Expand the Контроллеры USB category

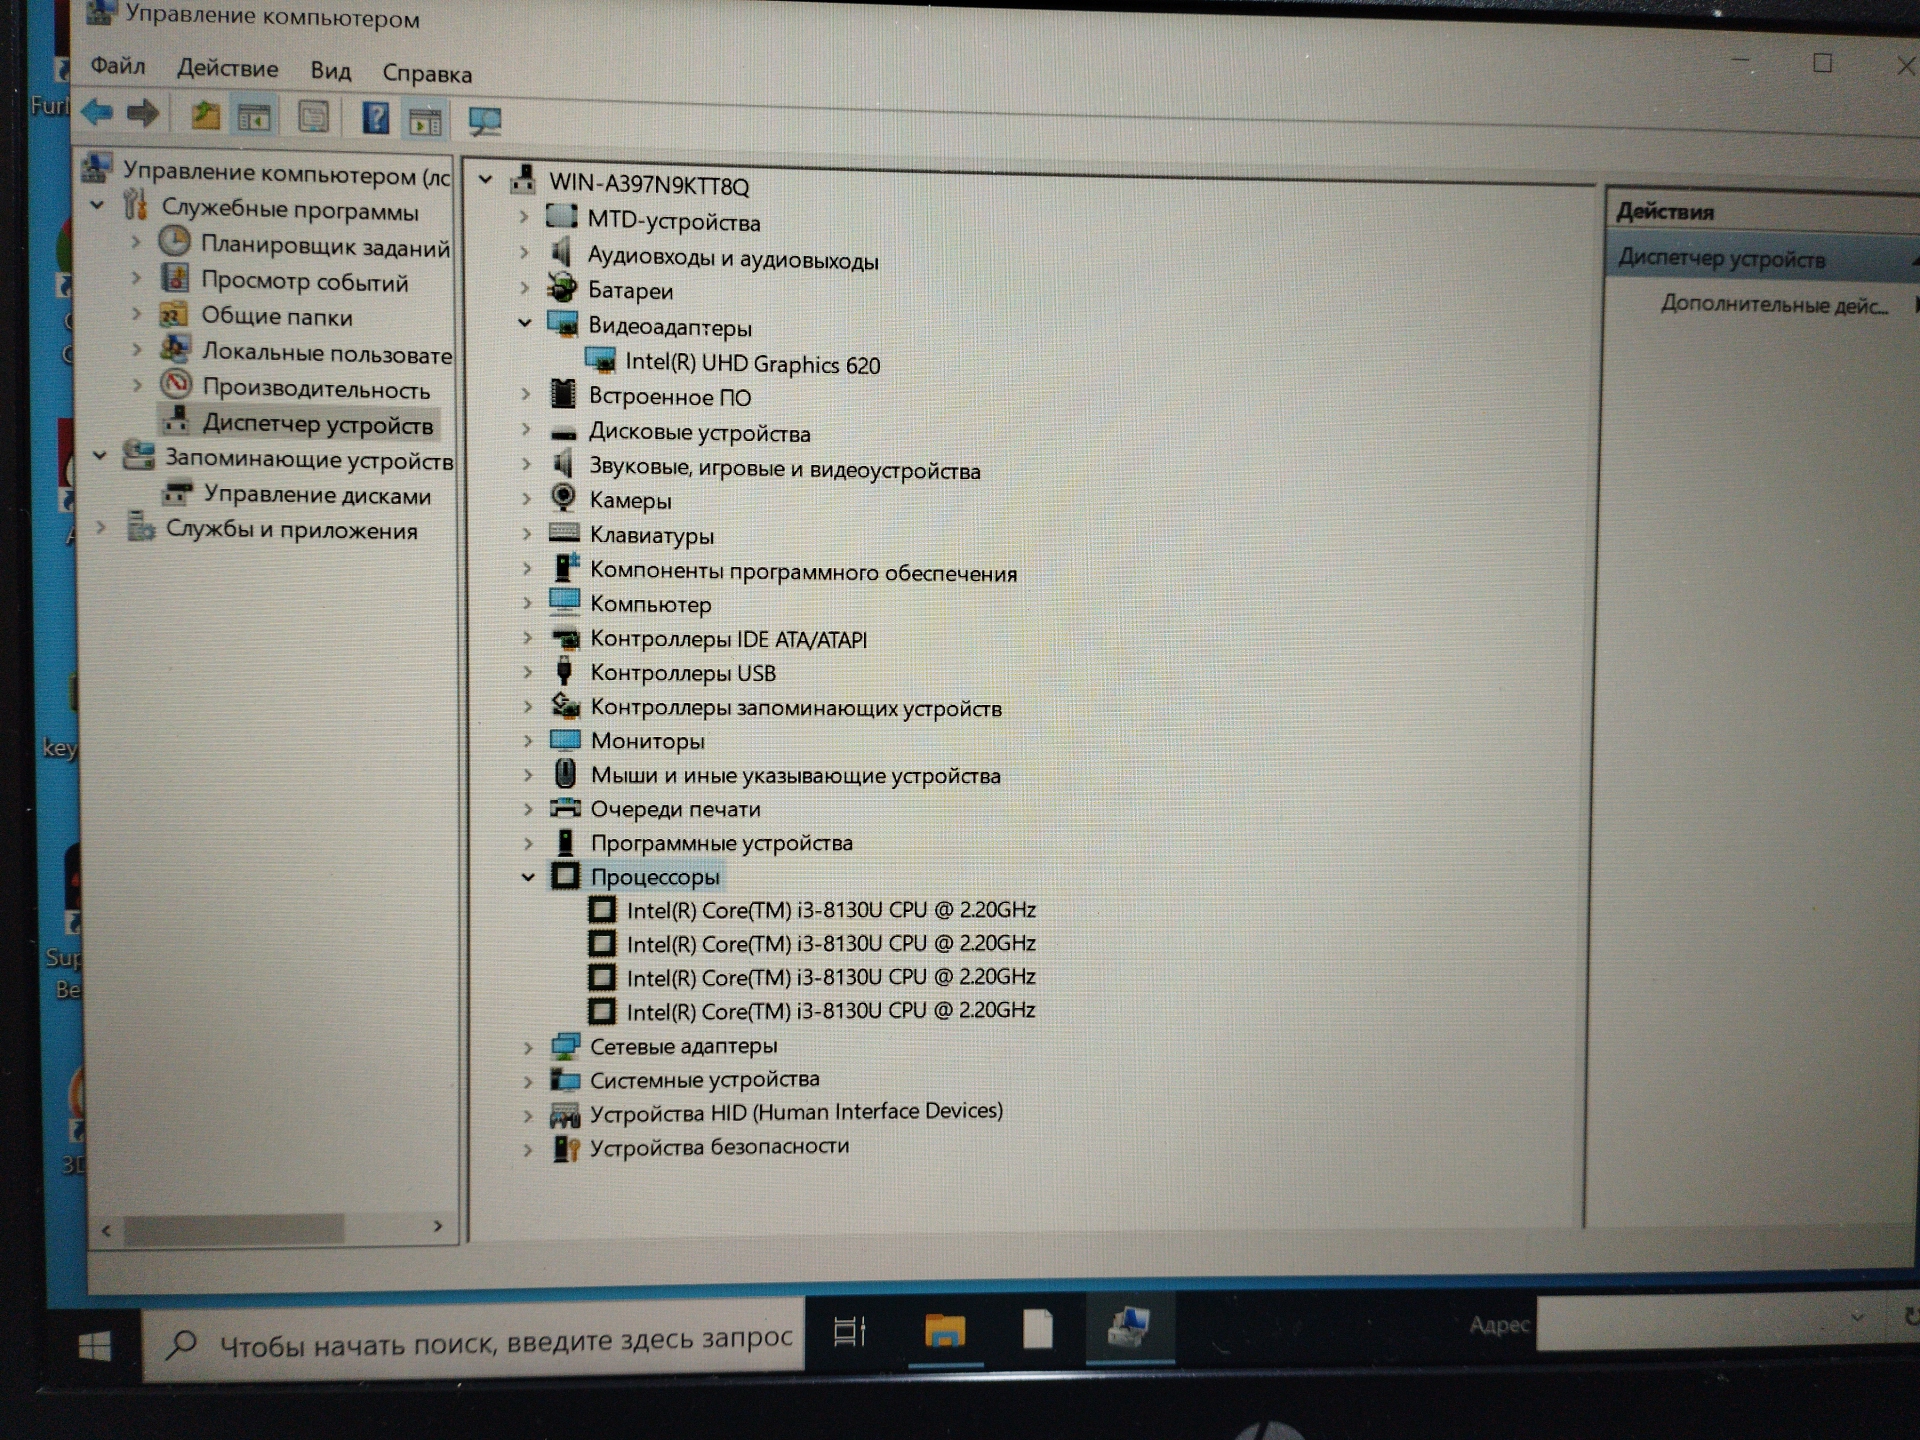527,671
